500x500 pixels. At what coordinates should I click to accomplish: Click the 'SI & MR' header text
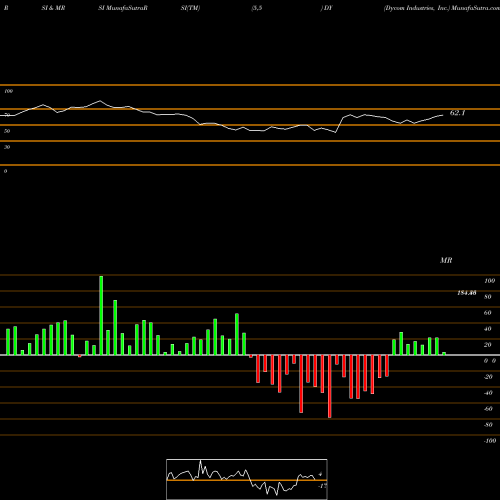point(53,8)
